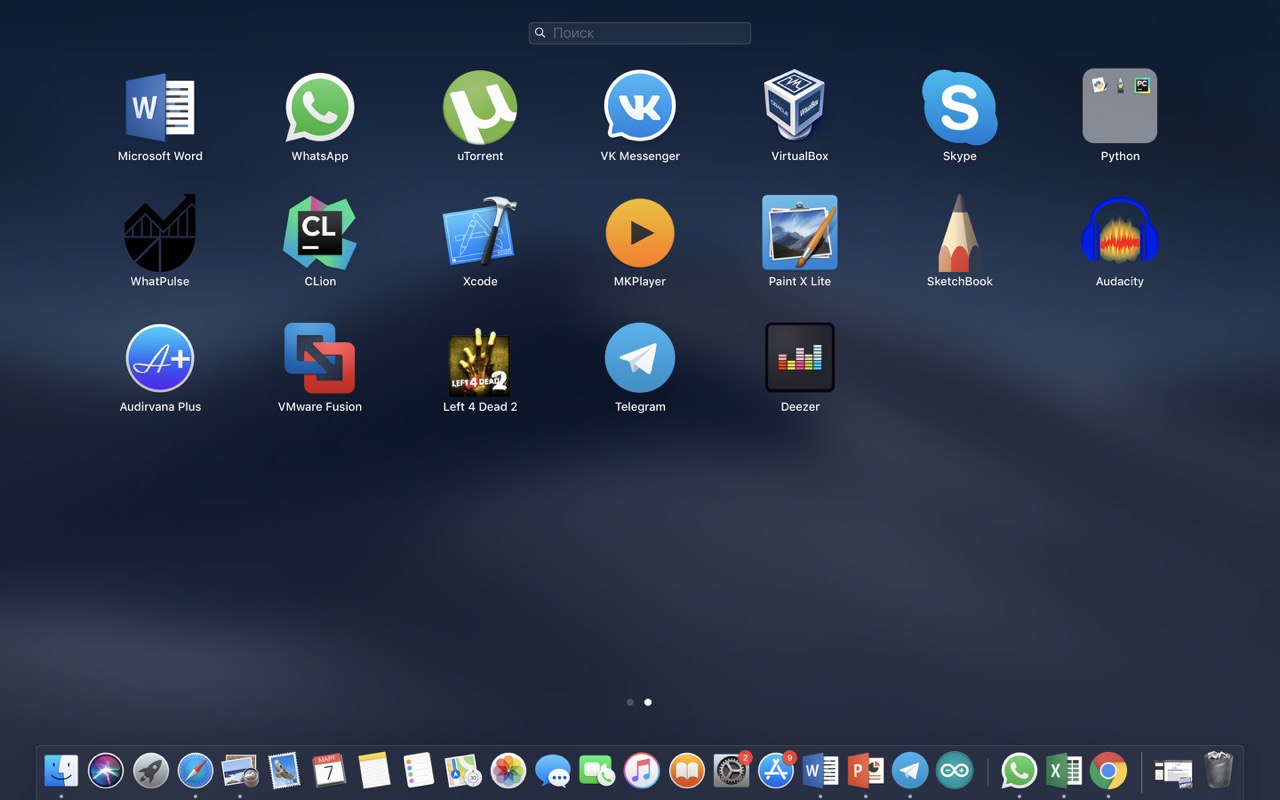Activate Siri from the Dock
Viewport: 1280px width, 800px height.
pos(106,770)
